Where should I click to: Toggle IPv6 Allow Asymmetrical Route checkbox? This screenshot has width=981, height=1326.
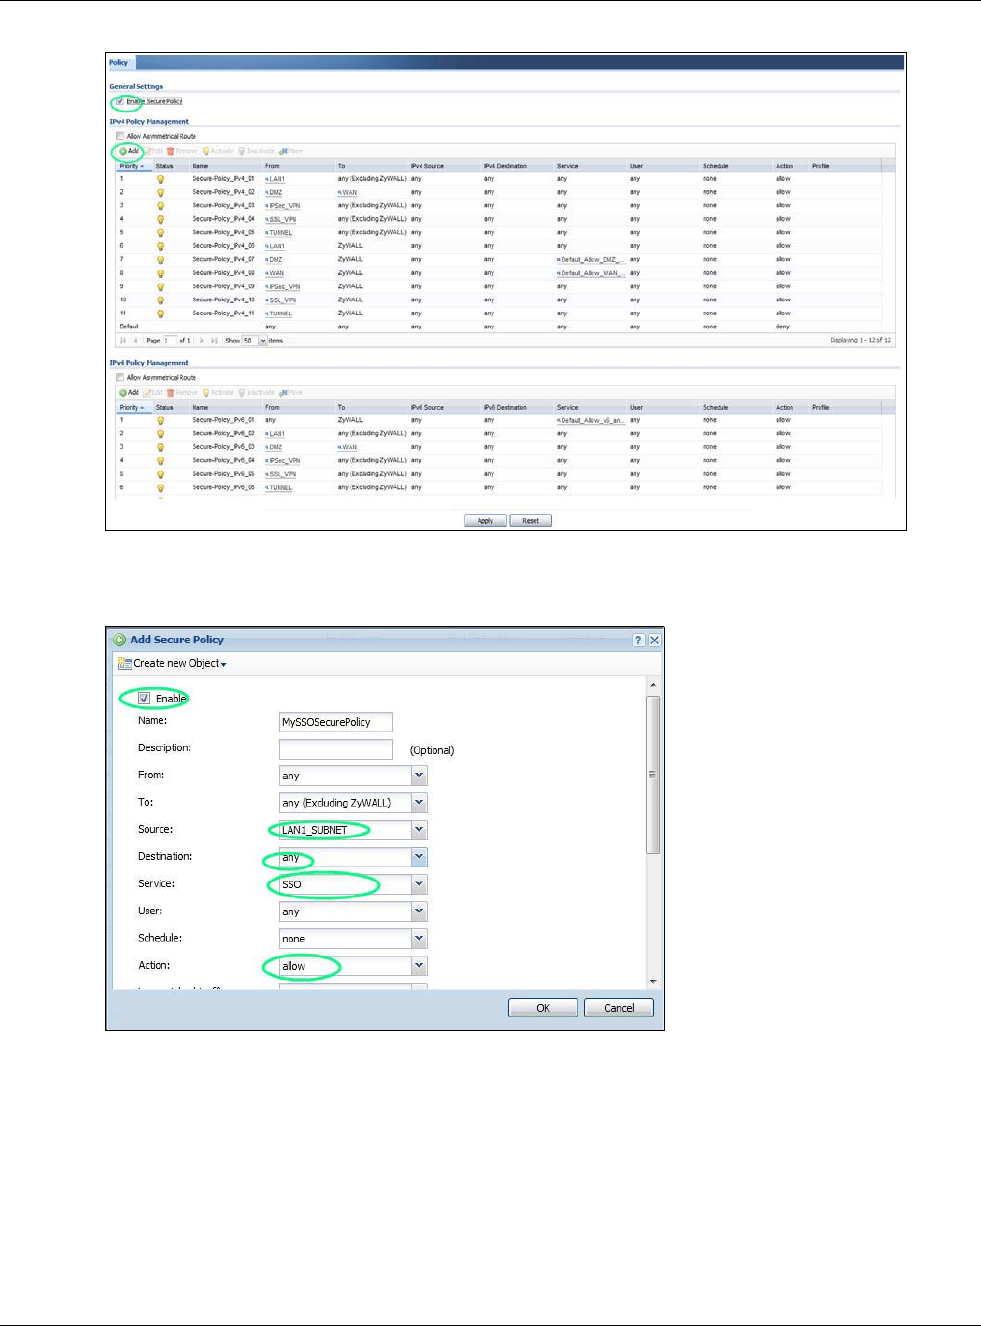120,378
